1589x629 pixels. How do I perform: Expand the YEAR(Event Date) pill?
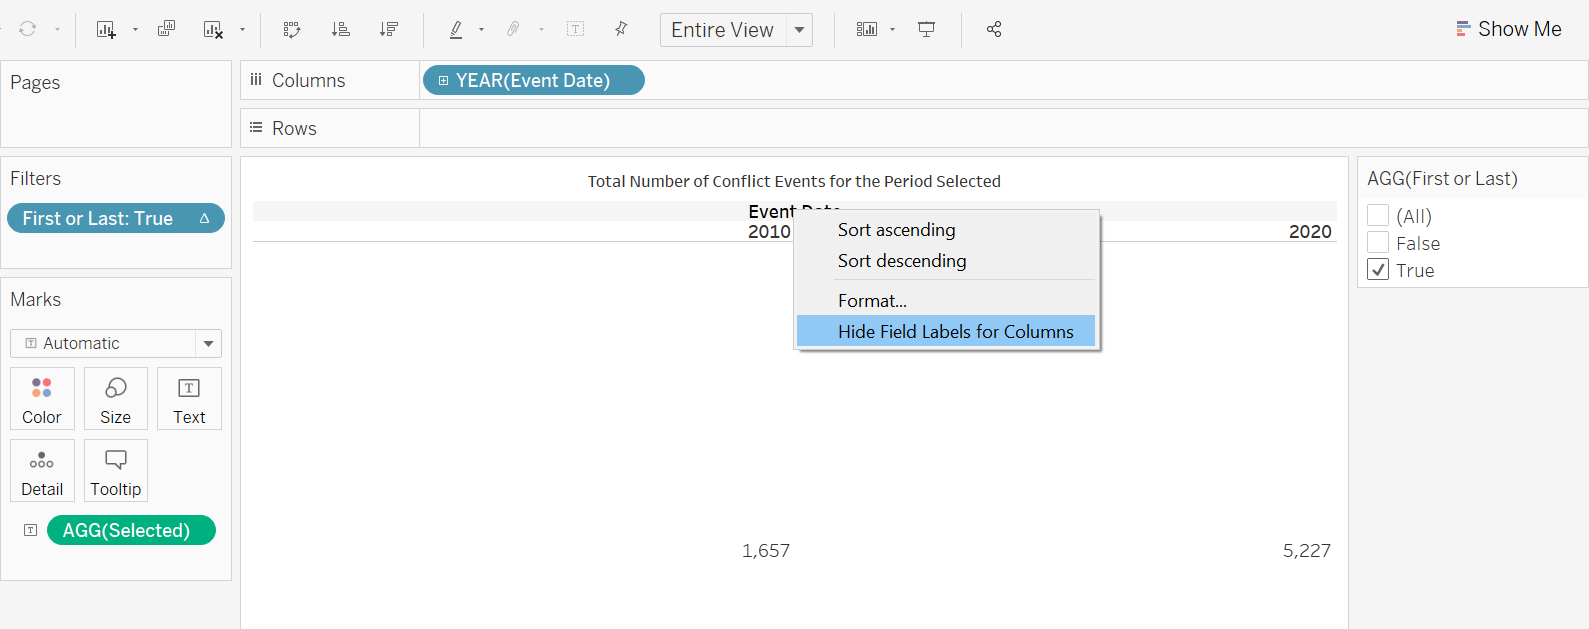pos(444,81)
